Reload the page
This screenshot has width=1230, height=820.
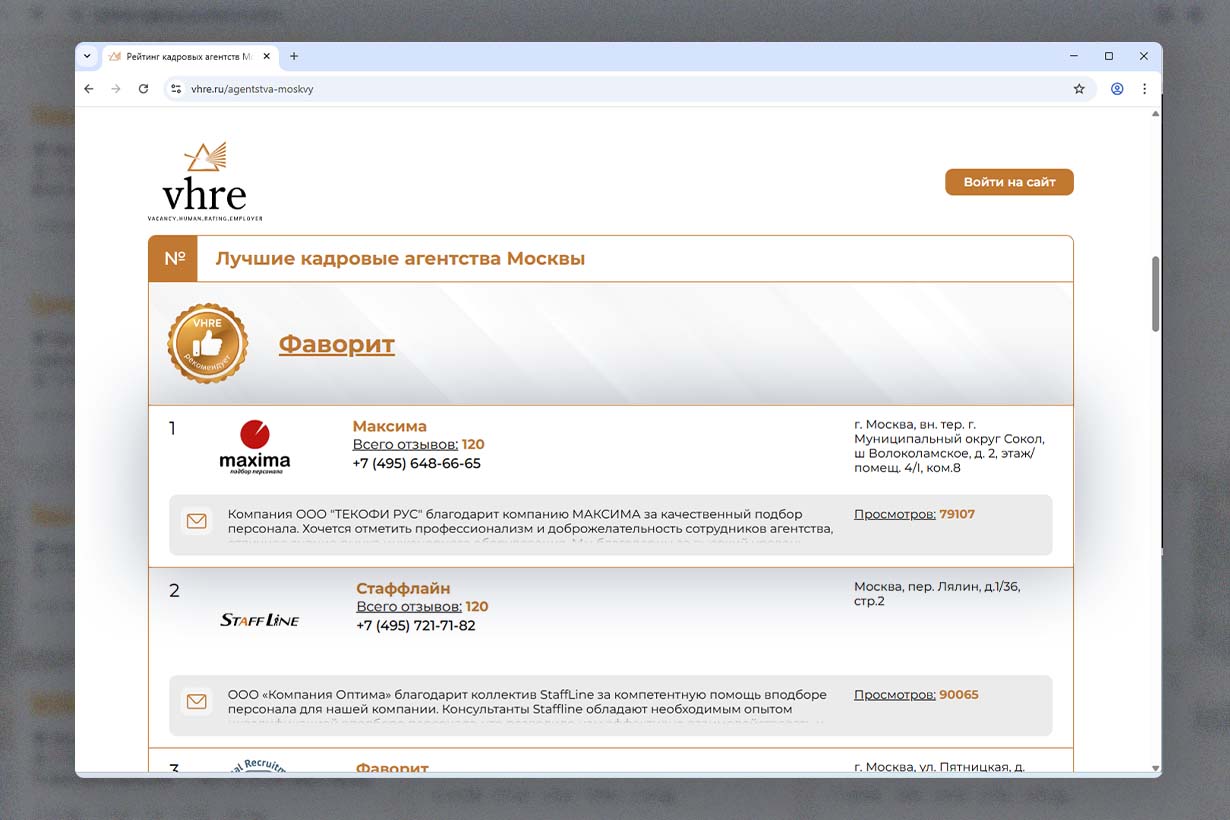point(143,89)
